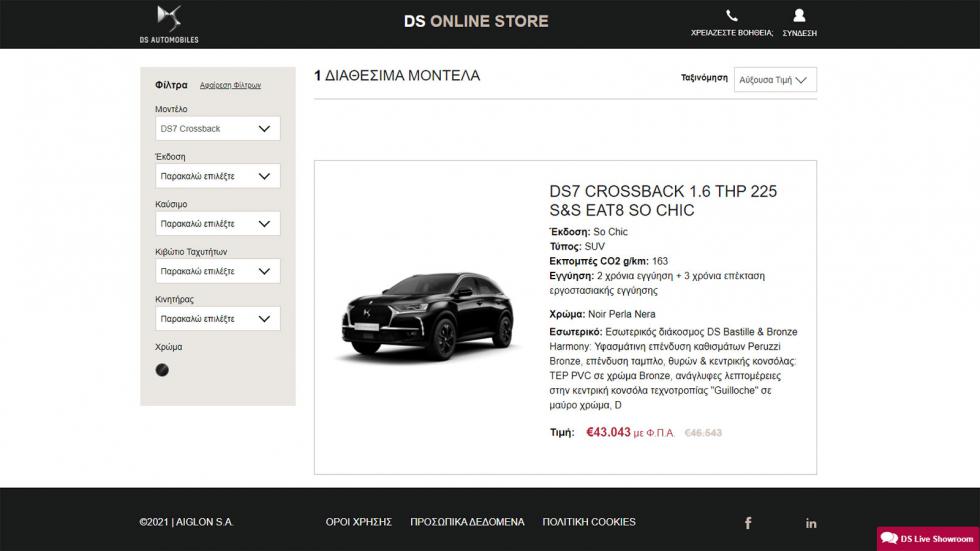Open the LinkedIn page icon
The height and width of the screenshot is (551, 980).
click(x=811, y=524)
